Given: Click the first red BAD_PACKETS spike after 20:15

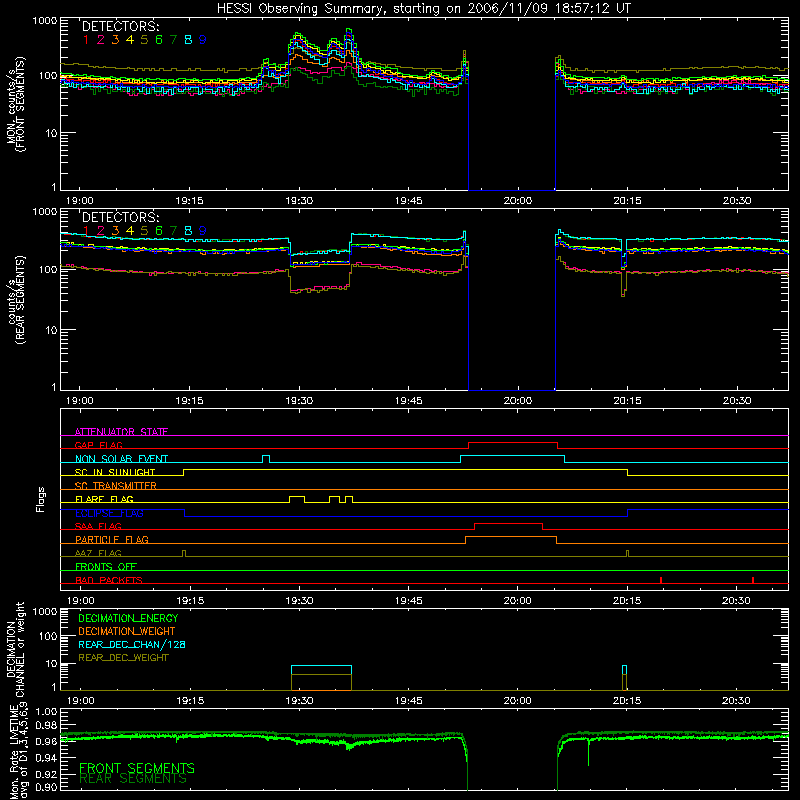Looking at the screenshot, I should tap(661, 580).
